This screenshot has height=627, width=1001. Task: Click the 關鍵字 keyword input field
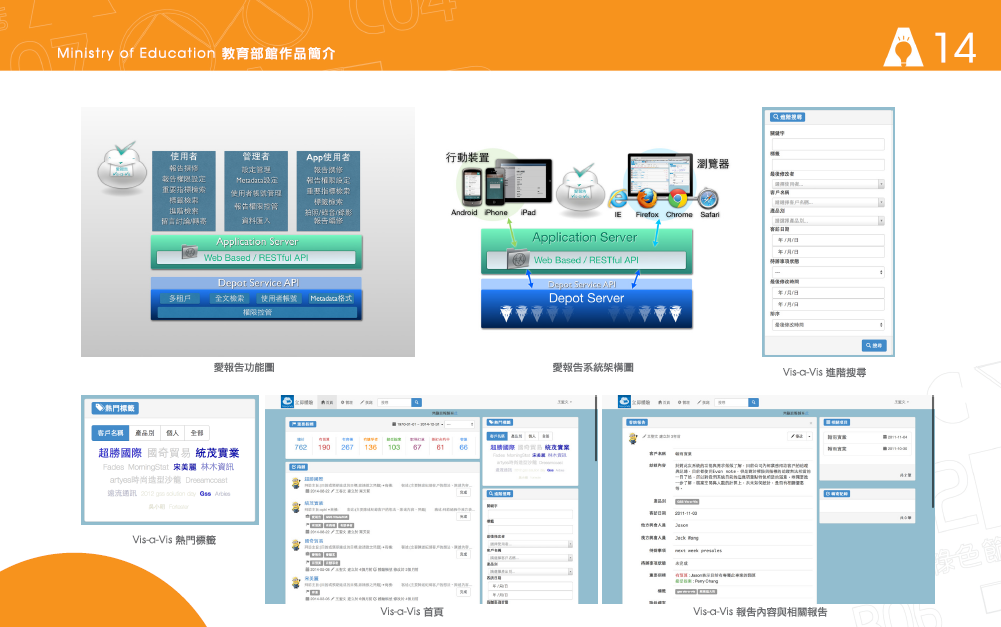pos(827,143)
